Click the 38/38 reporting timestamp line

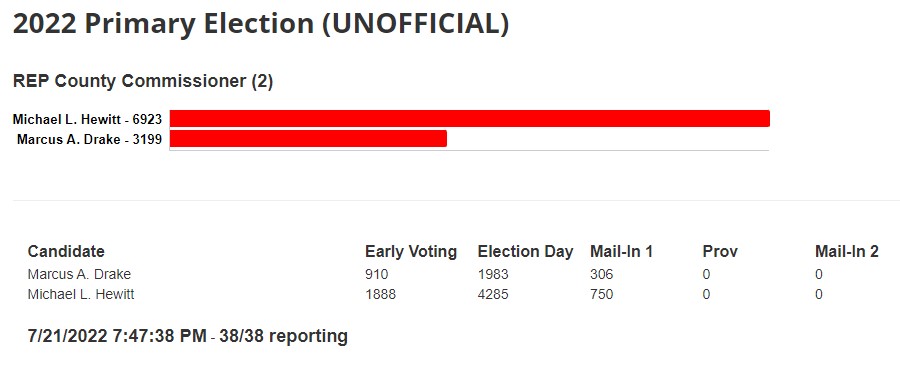[x=188, y=336]
